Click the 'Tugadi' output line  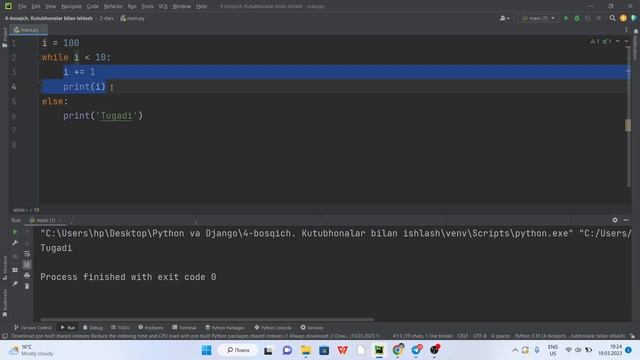tap(56, 248)
